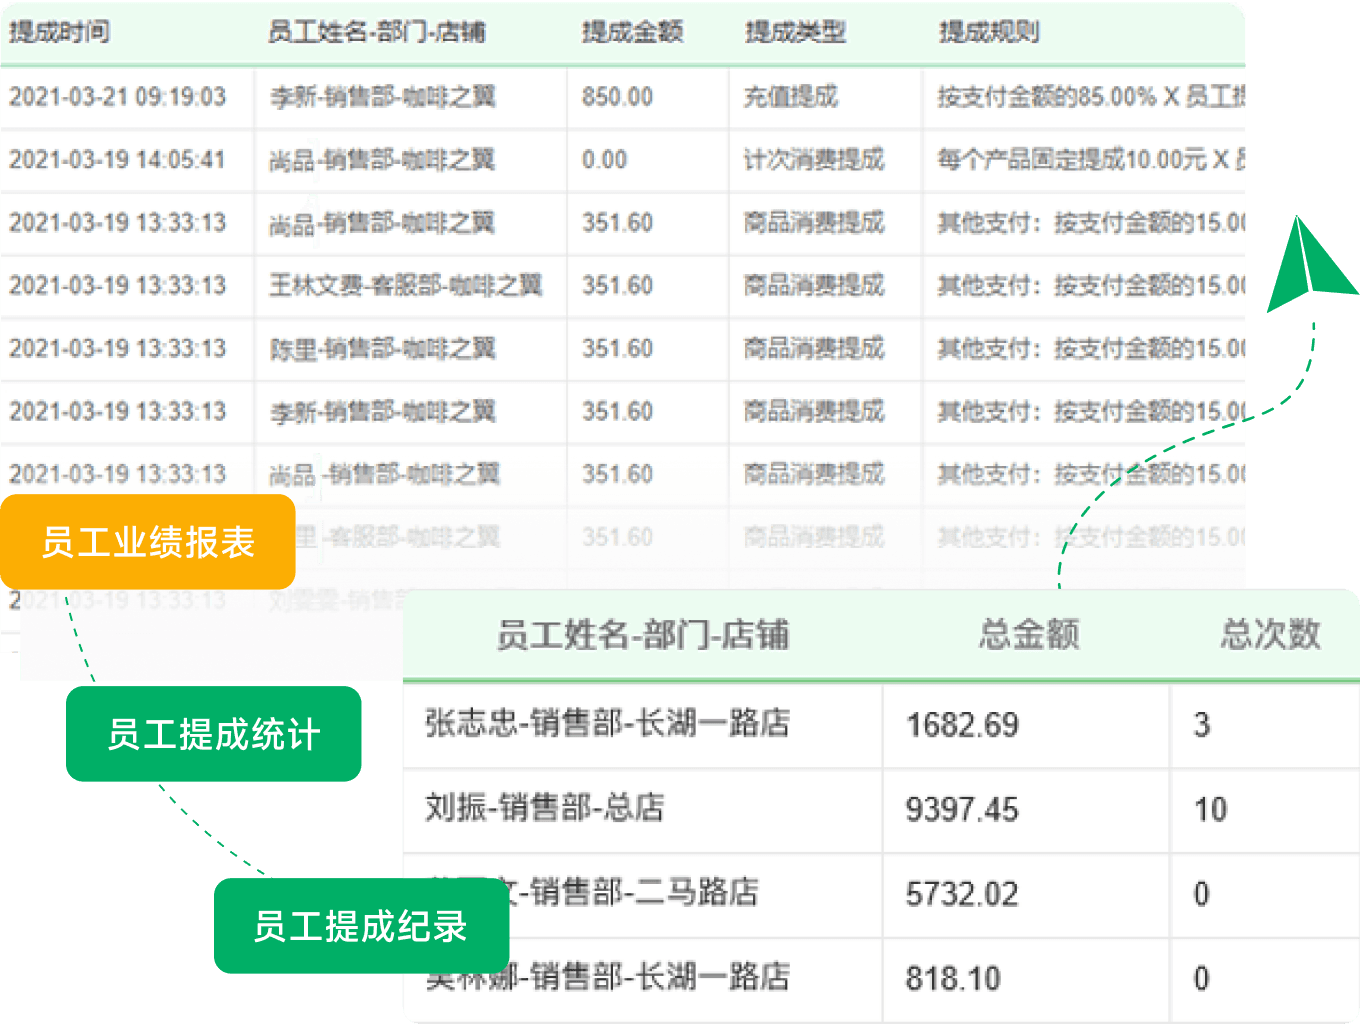Click the count 0 in the 818.10 row

pyautogui.click(x=1202, y=979)
